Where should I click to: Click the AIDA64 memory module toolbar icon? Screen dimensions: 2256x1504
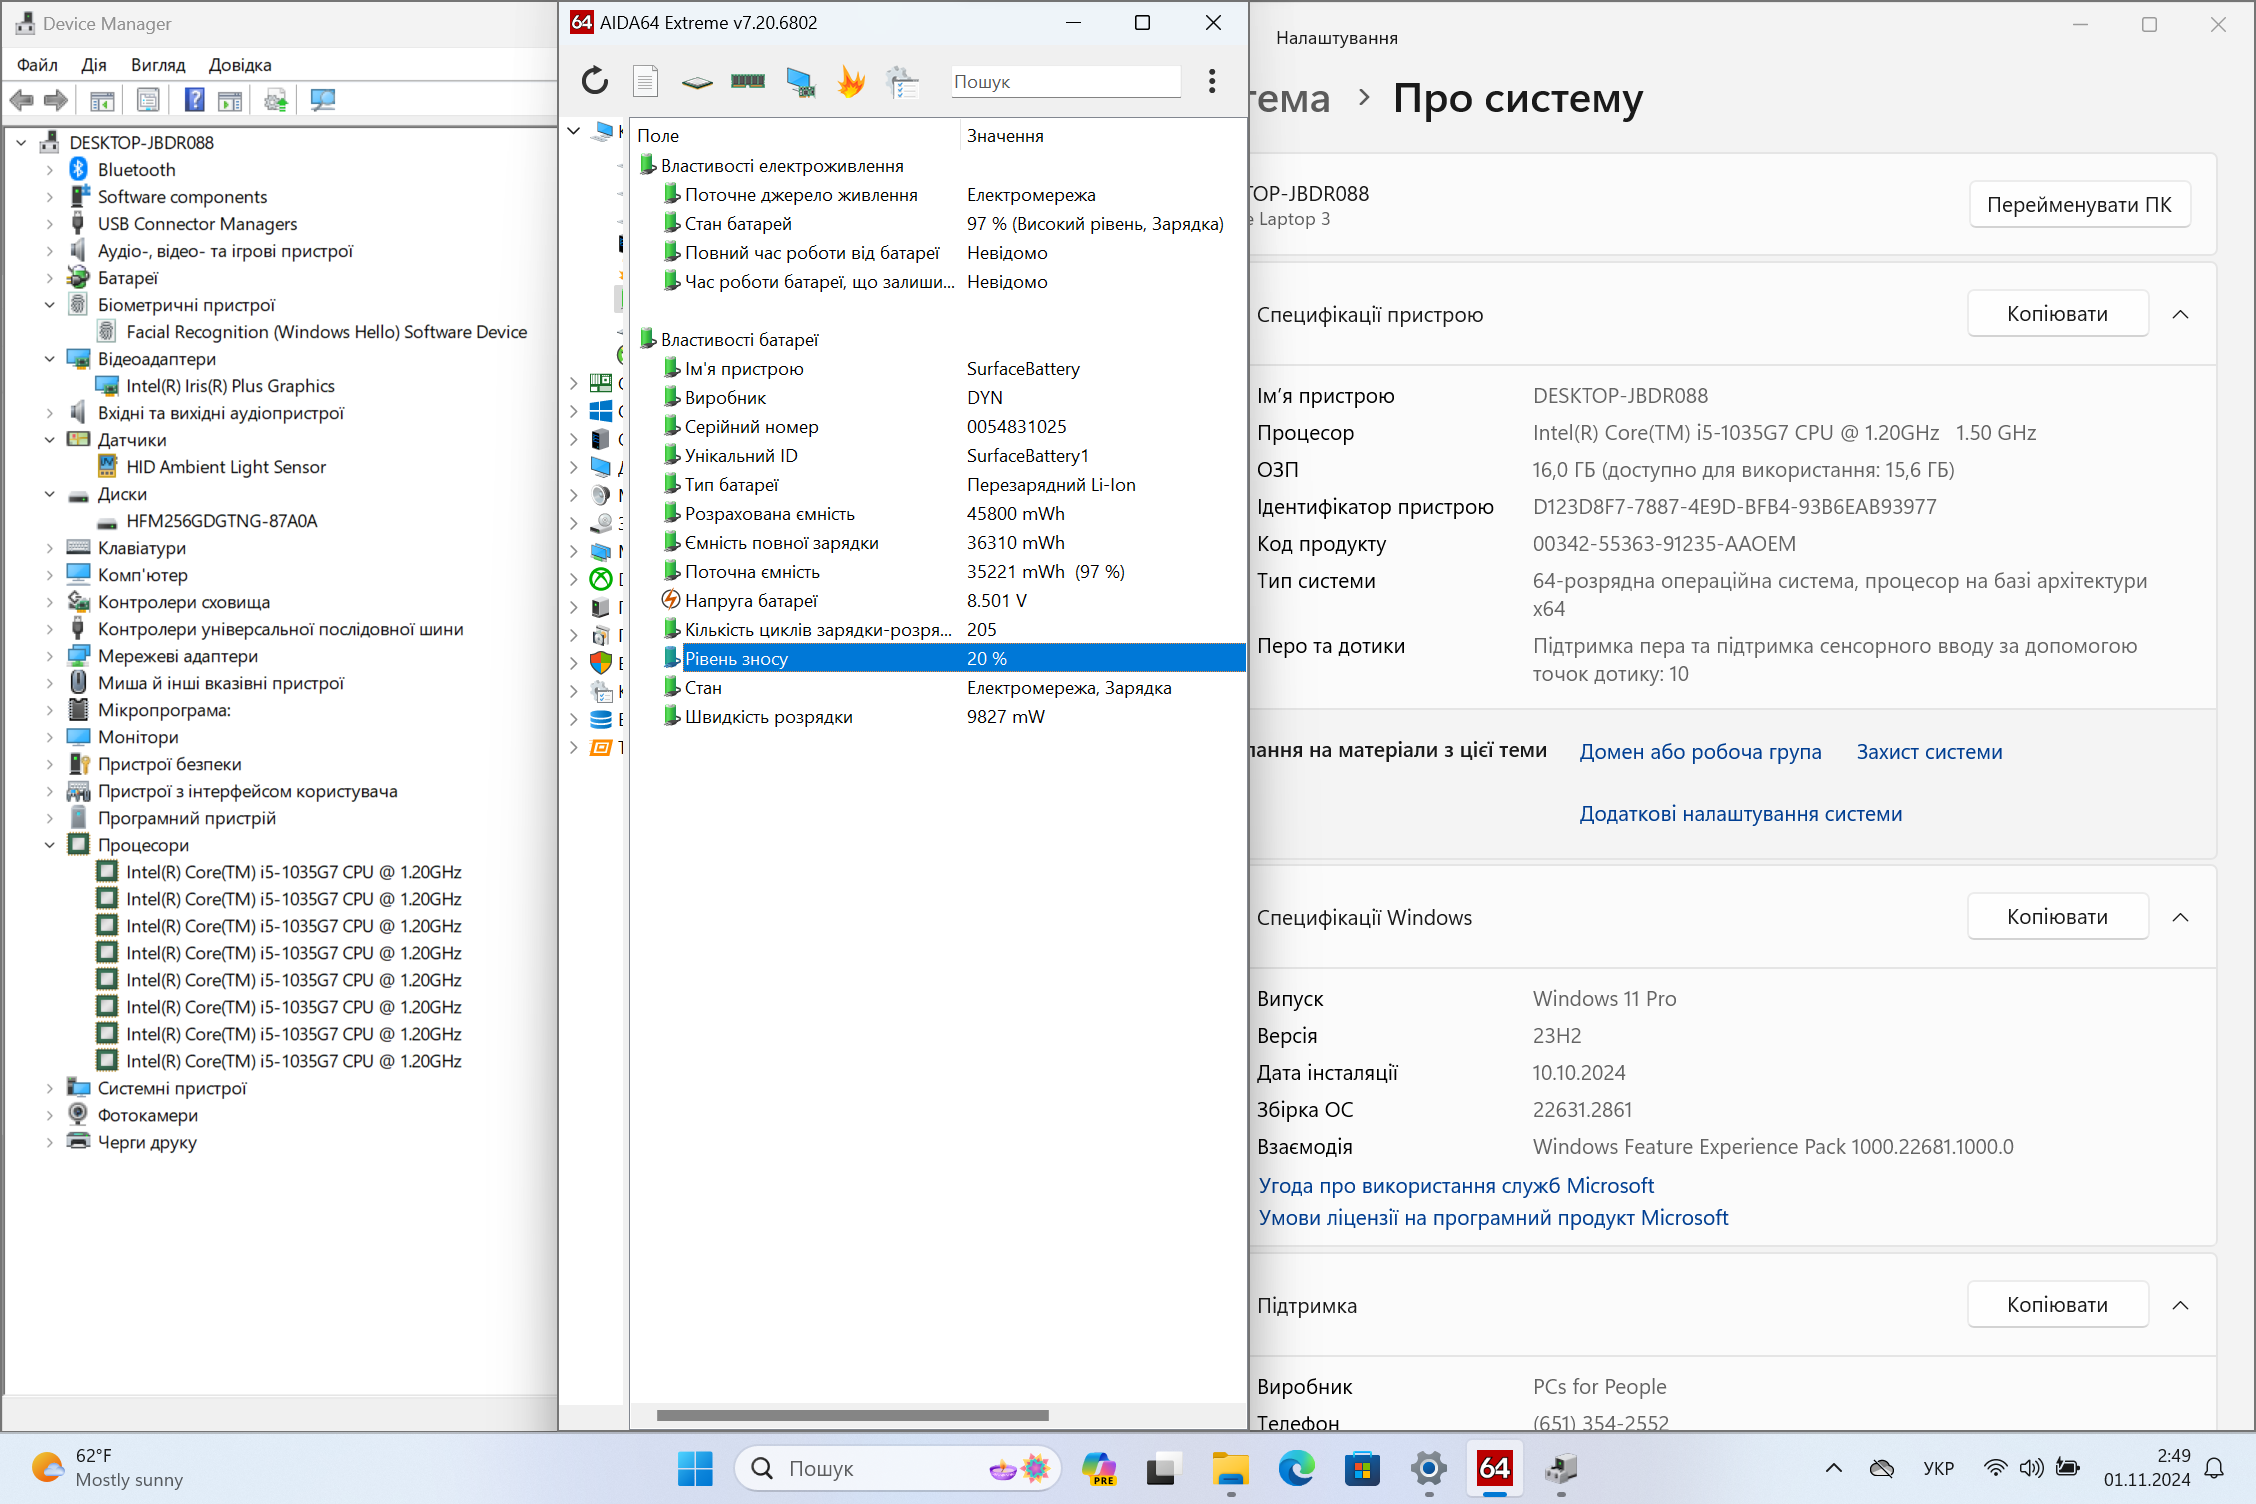pyautogui.click(x=748, y=81)
